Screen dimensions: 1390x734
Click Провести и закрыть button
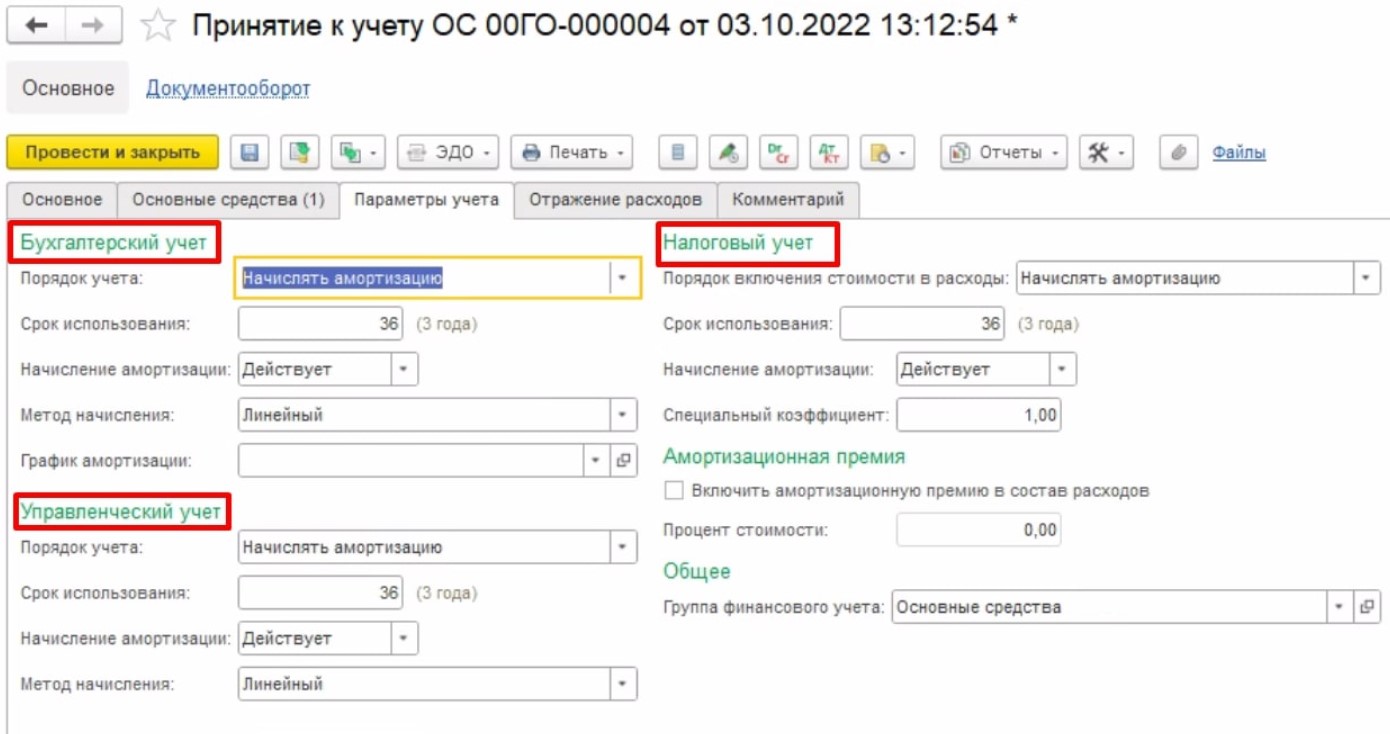tap(112, 153)
